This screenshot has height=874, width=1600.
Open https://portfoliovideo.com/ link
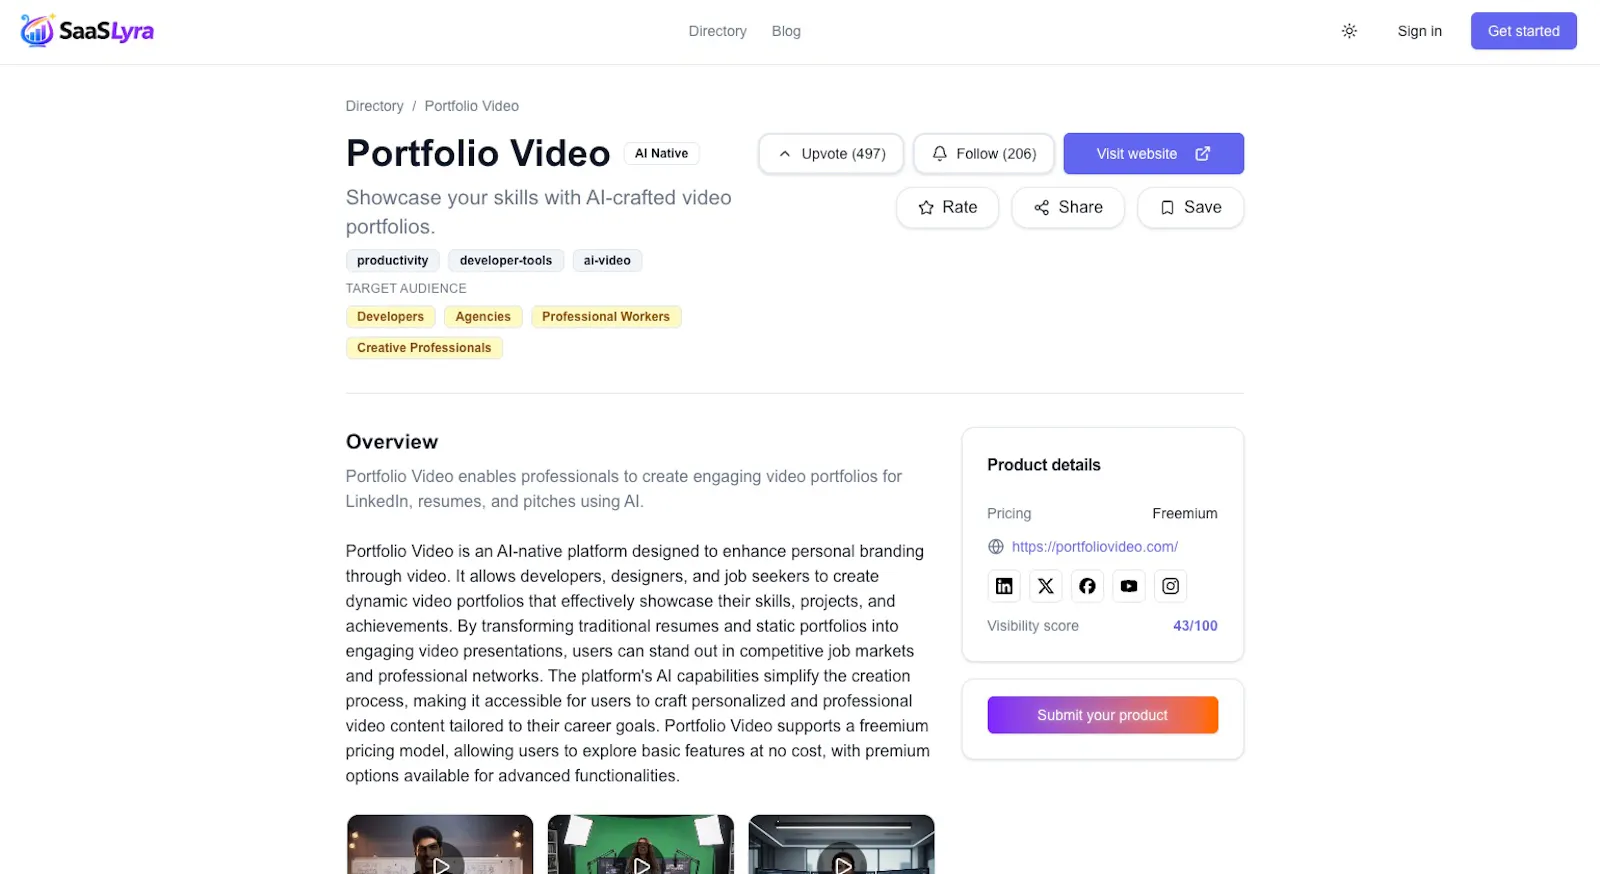click(1095, 547)
